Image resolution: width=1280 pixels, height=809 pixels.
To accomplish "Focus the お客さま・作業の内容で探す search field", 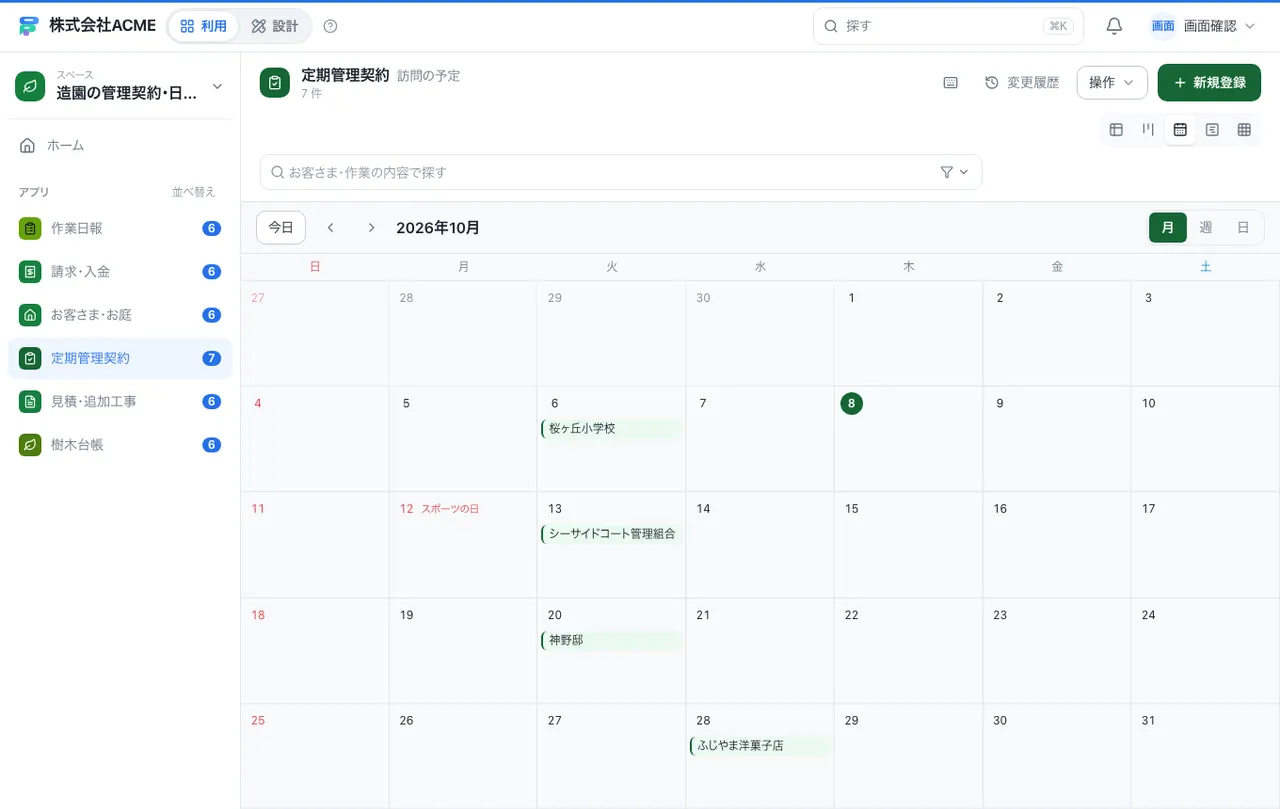I will pyautogui.click(x=621, y=172).
